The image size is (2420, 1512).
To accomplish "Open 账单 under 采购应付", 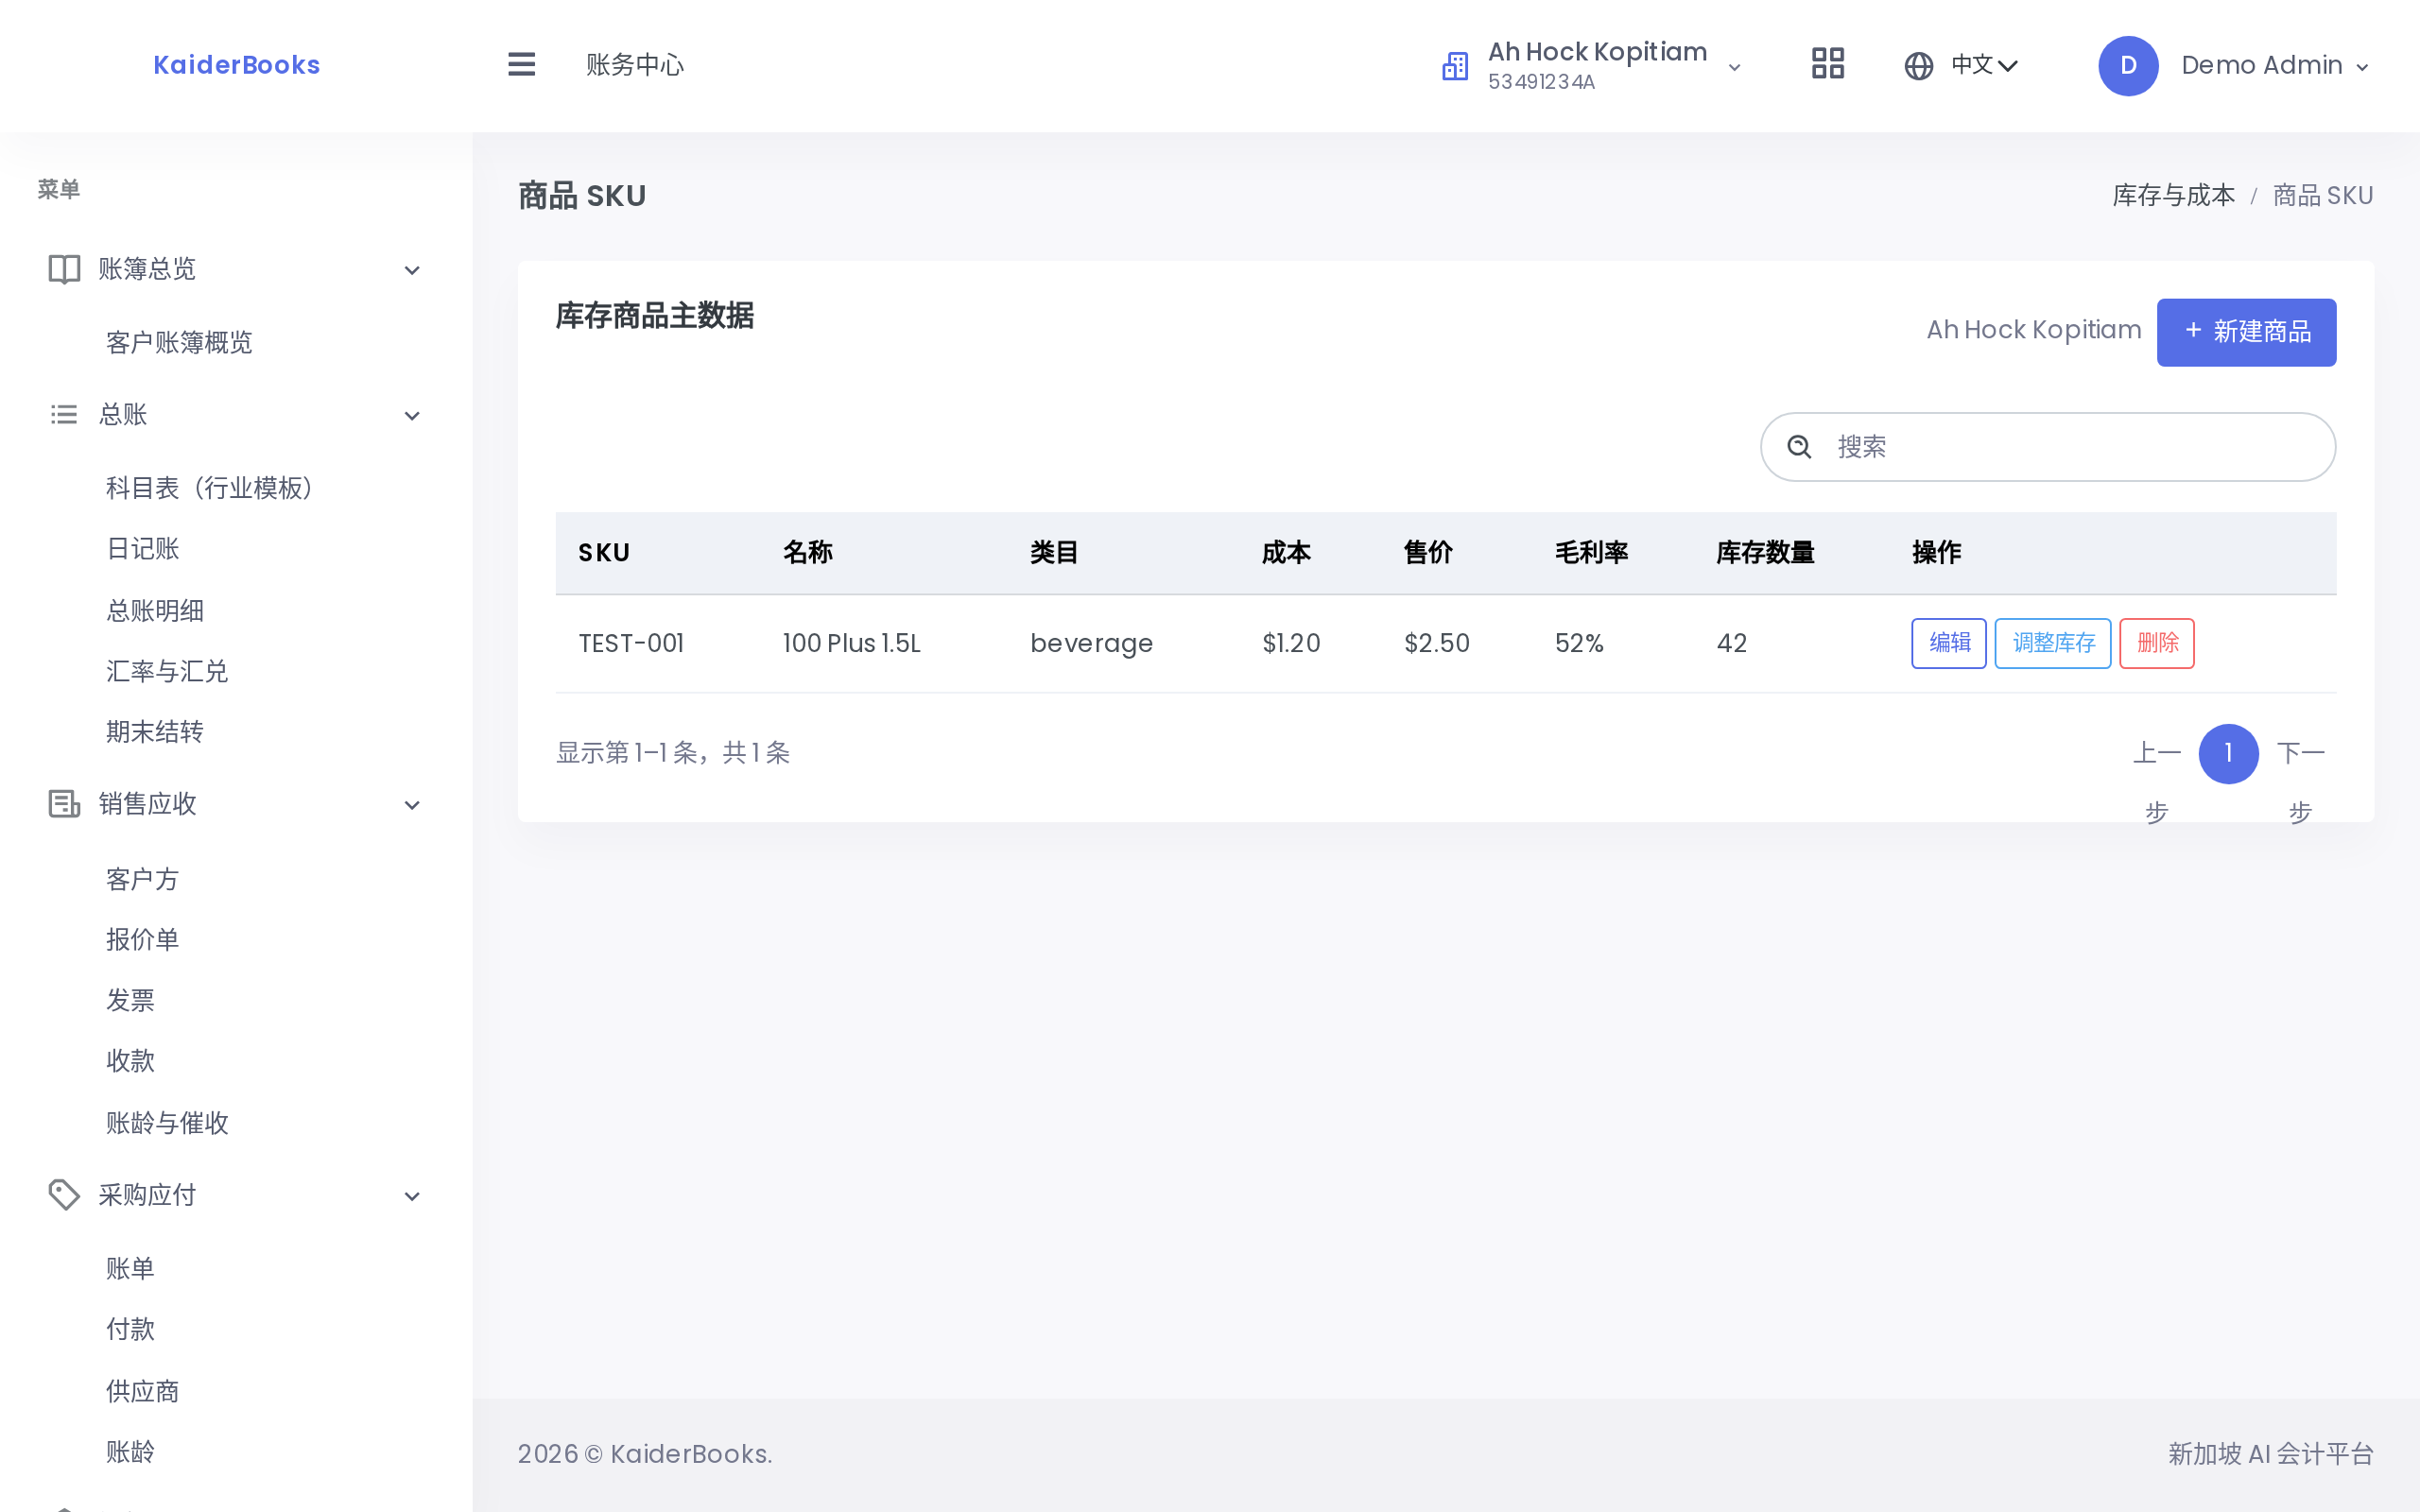I will [x=131, y=1269].
